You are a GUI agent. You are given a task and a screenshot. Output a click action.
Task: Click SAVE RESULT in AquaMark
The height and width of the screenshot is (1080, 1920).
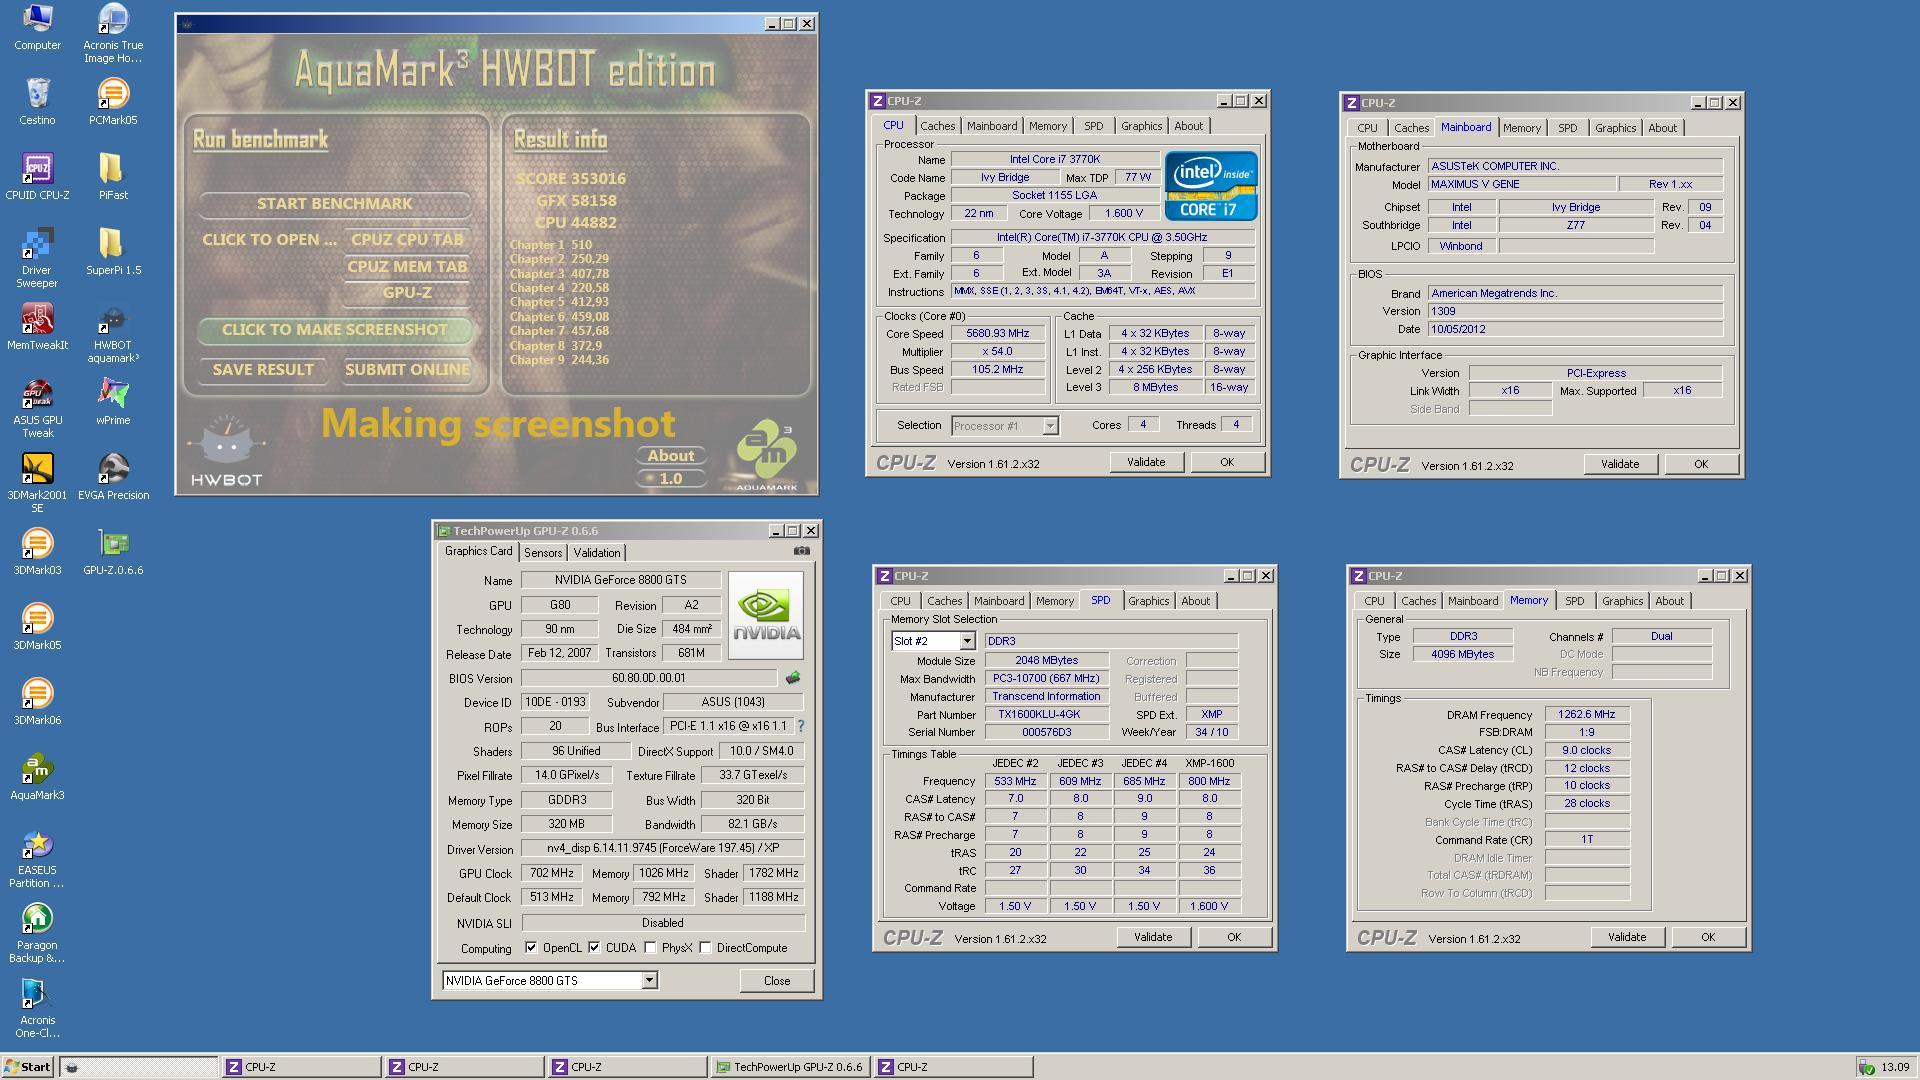pyautogui.click(x=263, y=369)
